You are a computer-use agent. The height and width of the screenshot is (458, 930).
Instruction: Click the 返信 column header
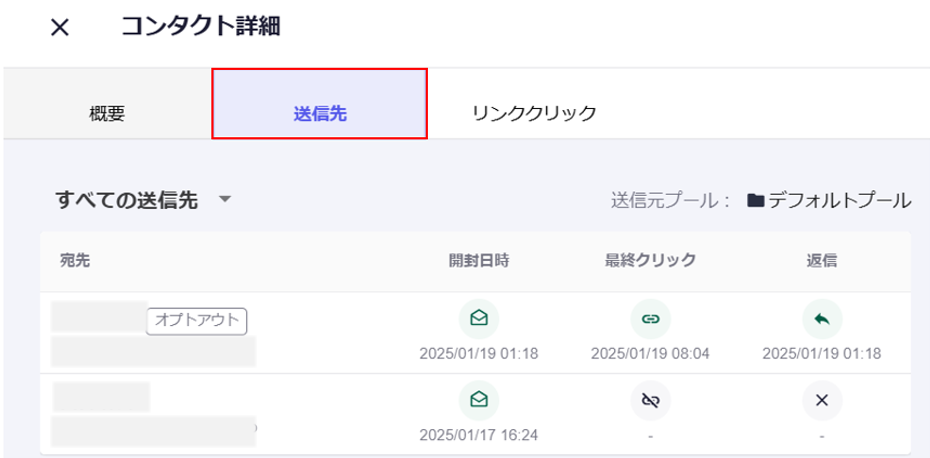tap(822, 260)
